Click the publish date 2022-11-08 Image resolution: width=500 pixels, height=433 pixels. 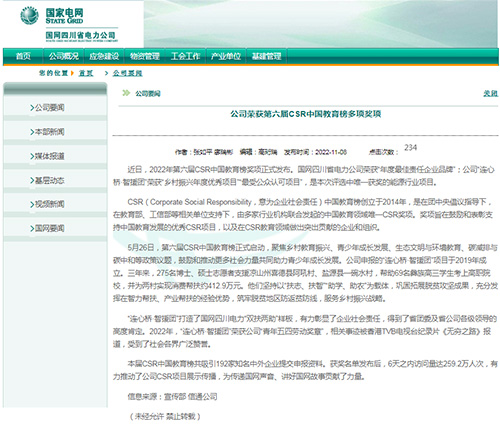pyautogui.click(x=331, y=152)
